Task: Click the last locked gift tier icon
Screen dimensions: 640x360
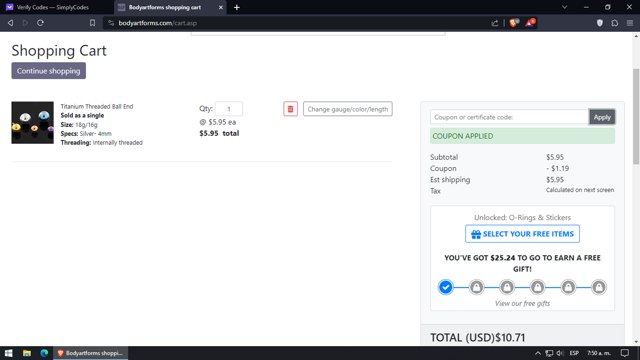Action: tap(599, 287)
